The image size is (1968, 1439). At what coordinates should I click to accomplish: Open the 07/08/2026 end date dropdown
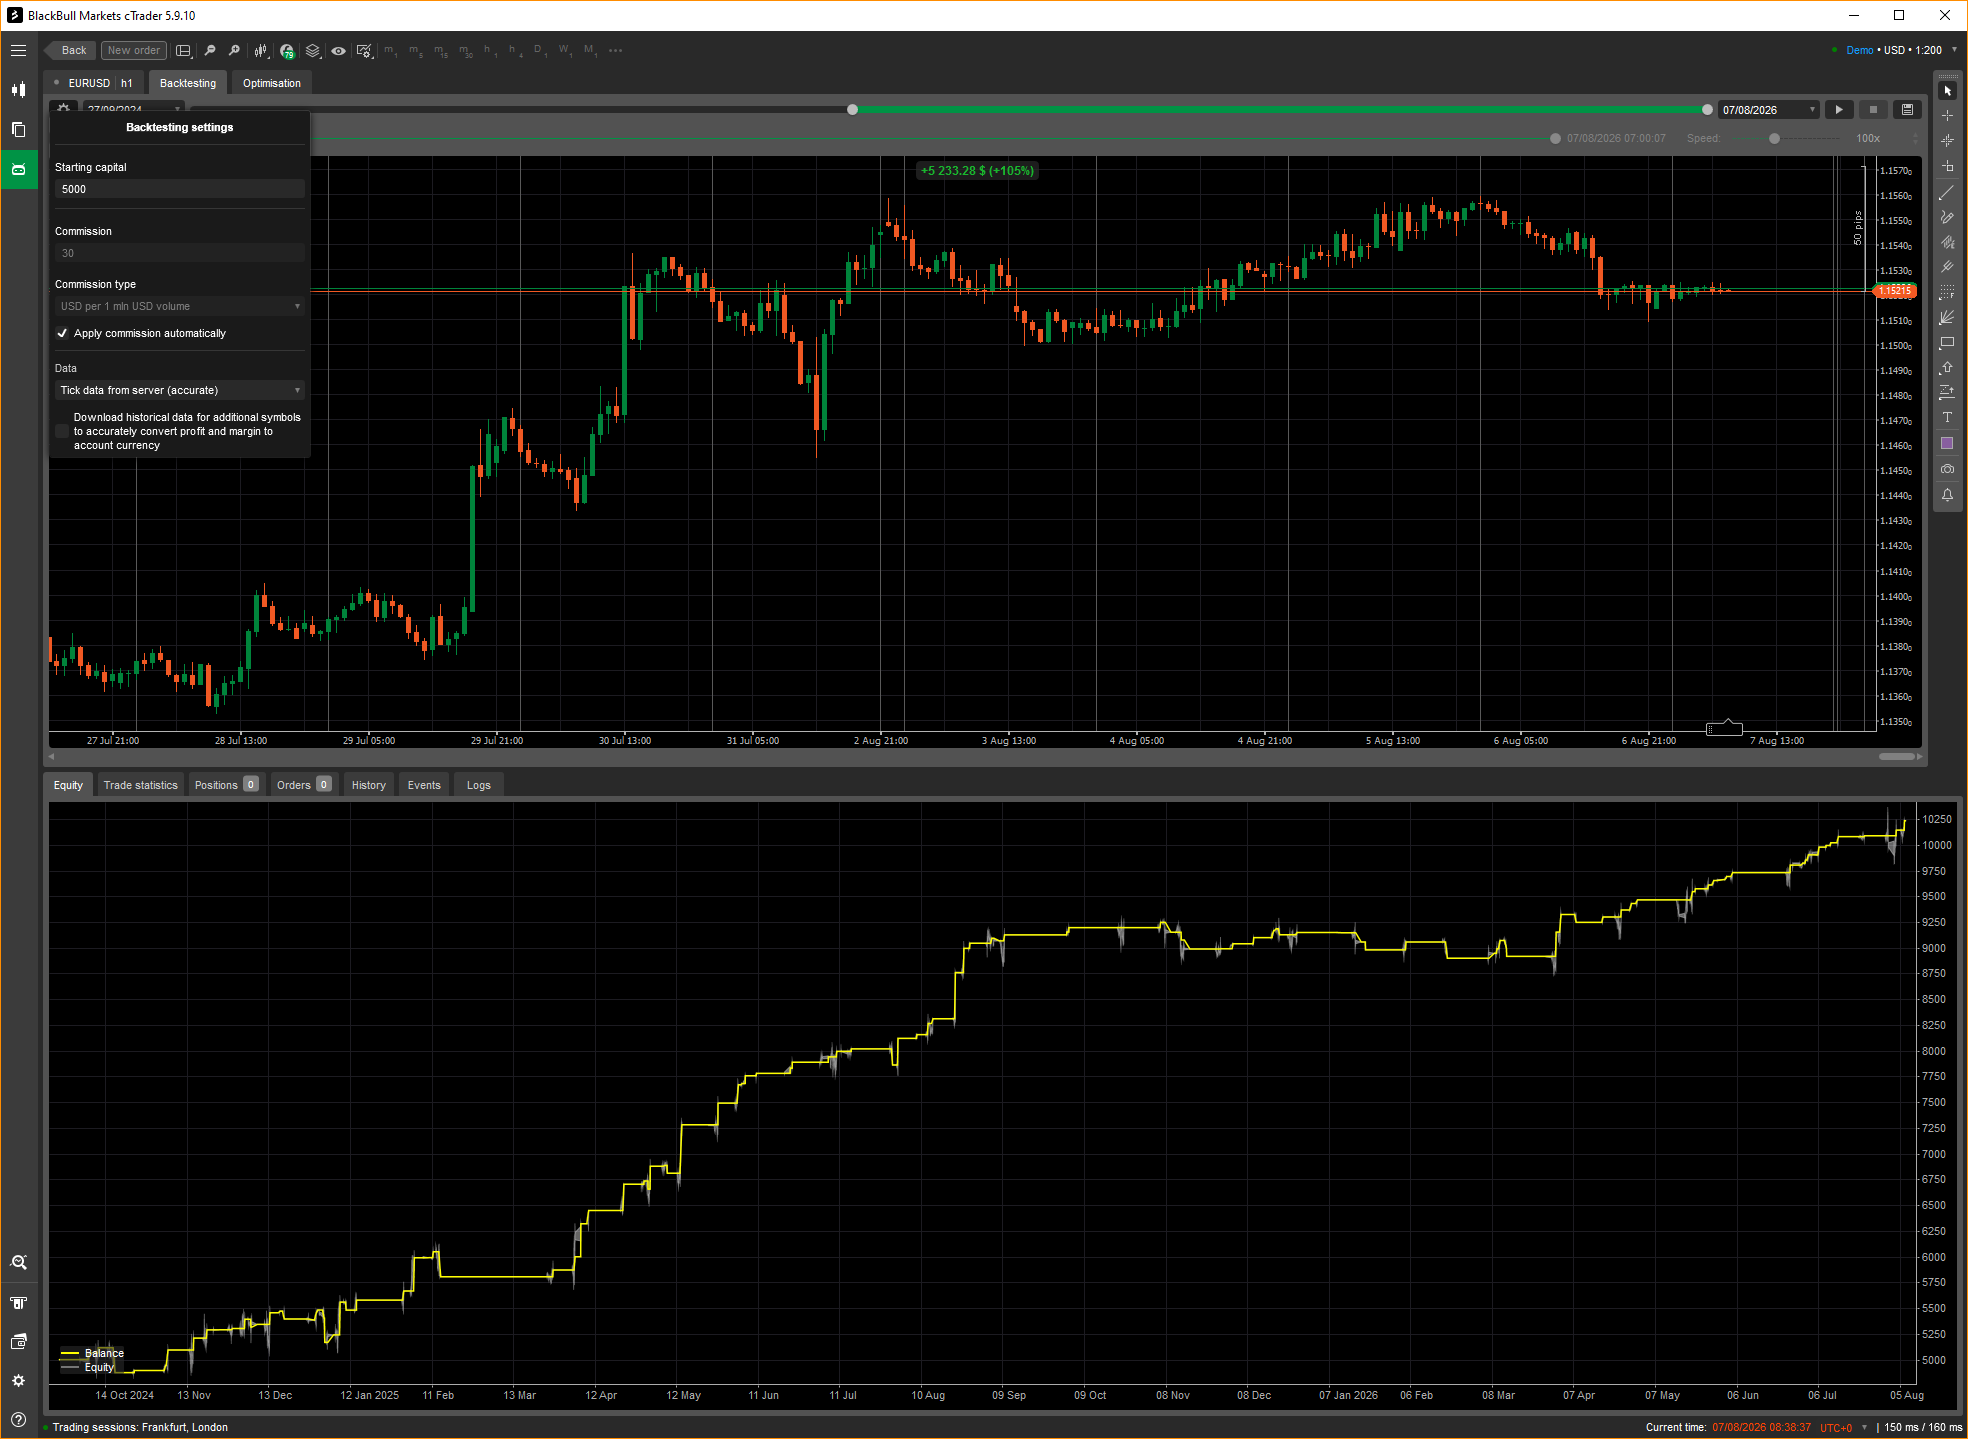1768,110
